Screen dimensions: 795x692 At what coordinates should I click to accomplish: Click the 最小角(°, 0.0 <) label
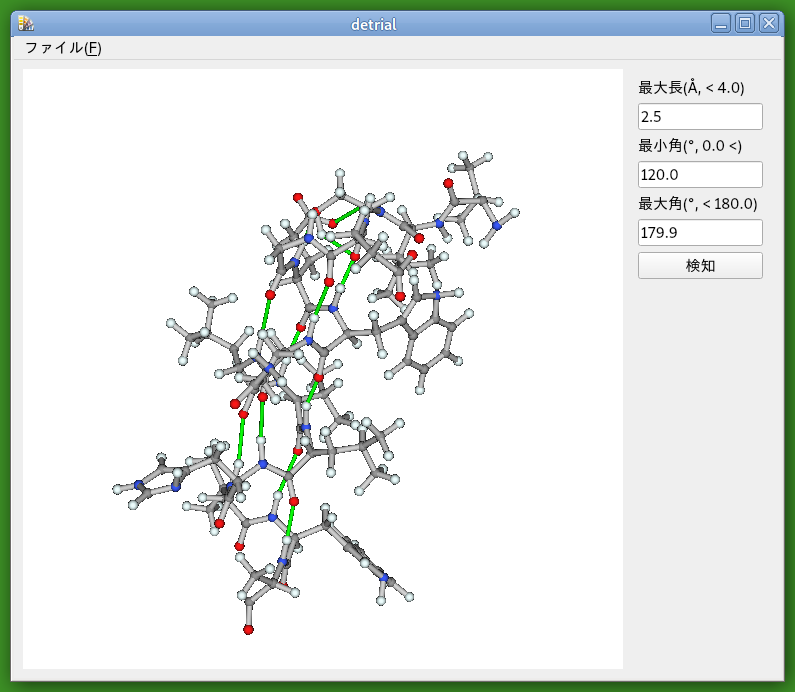point(690,146)
